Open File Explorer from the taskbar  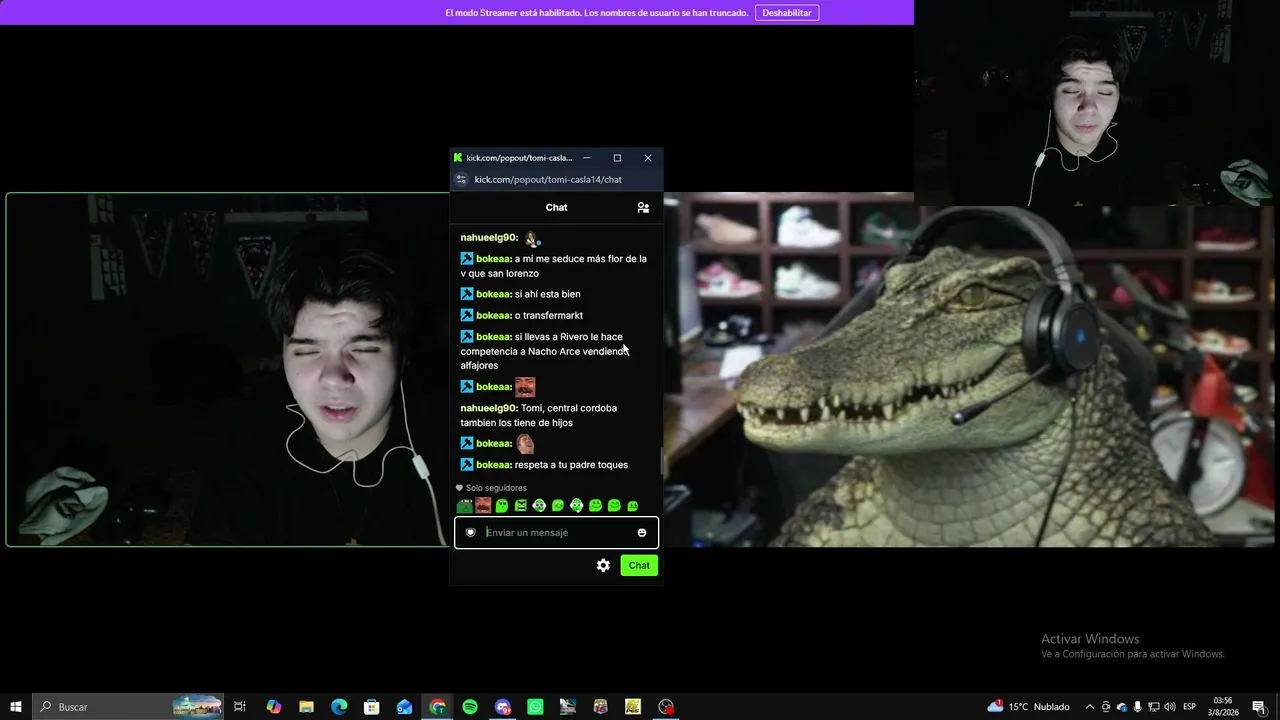click(307, 707)
